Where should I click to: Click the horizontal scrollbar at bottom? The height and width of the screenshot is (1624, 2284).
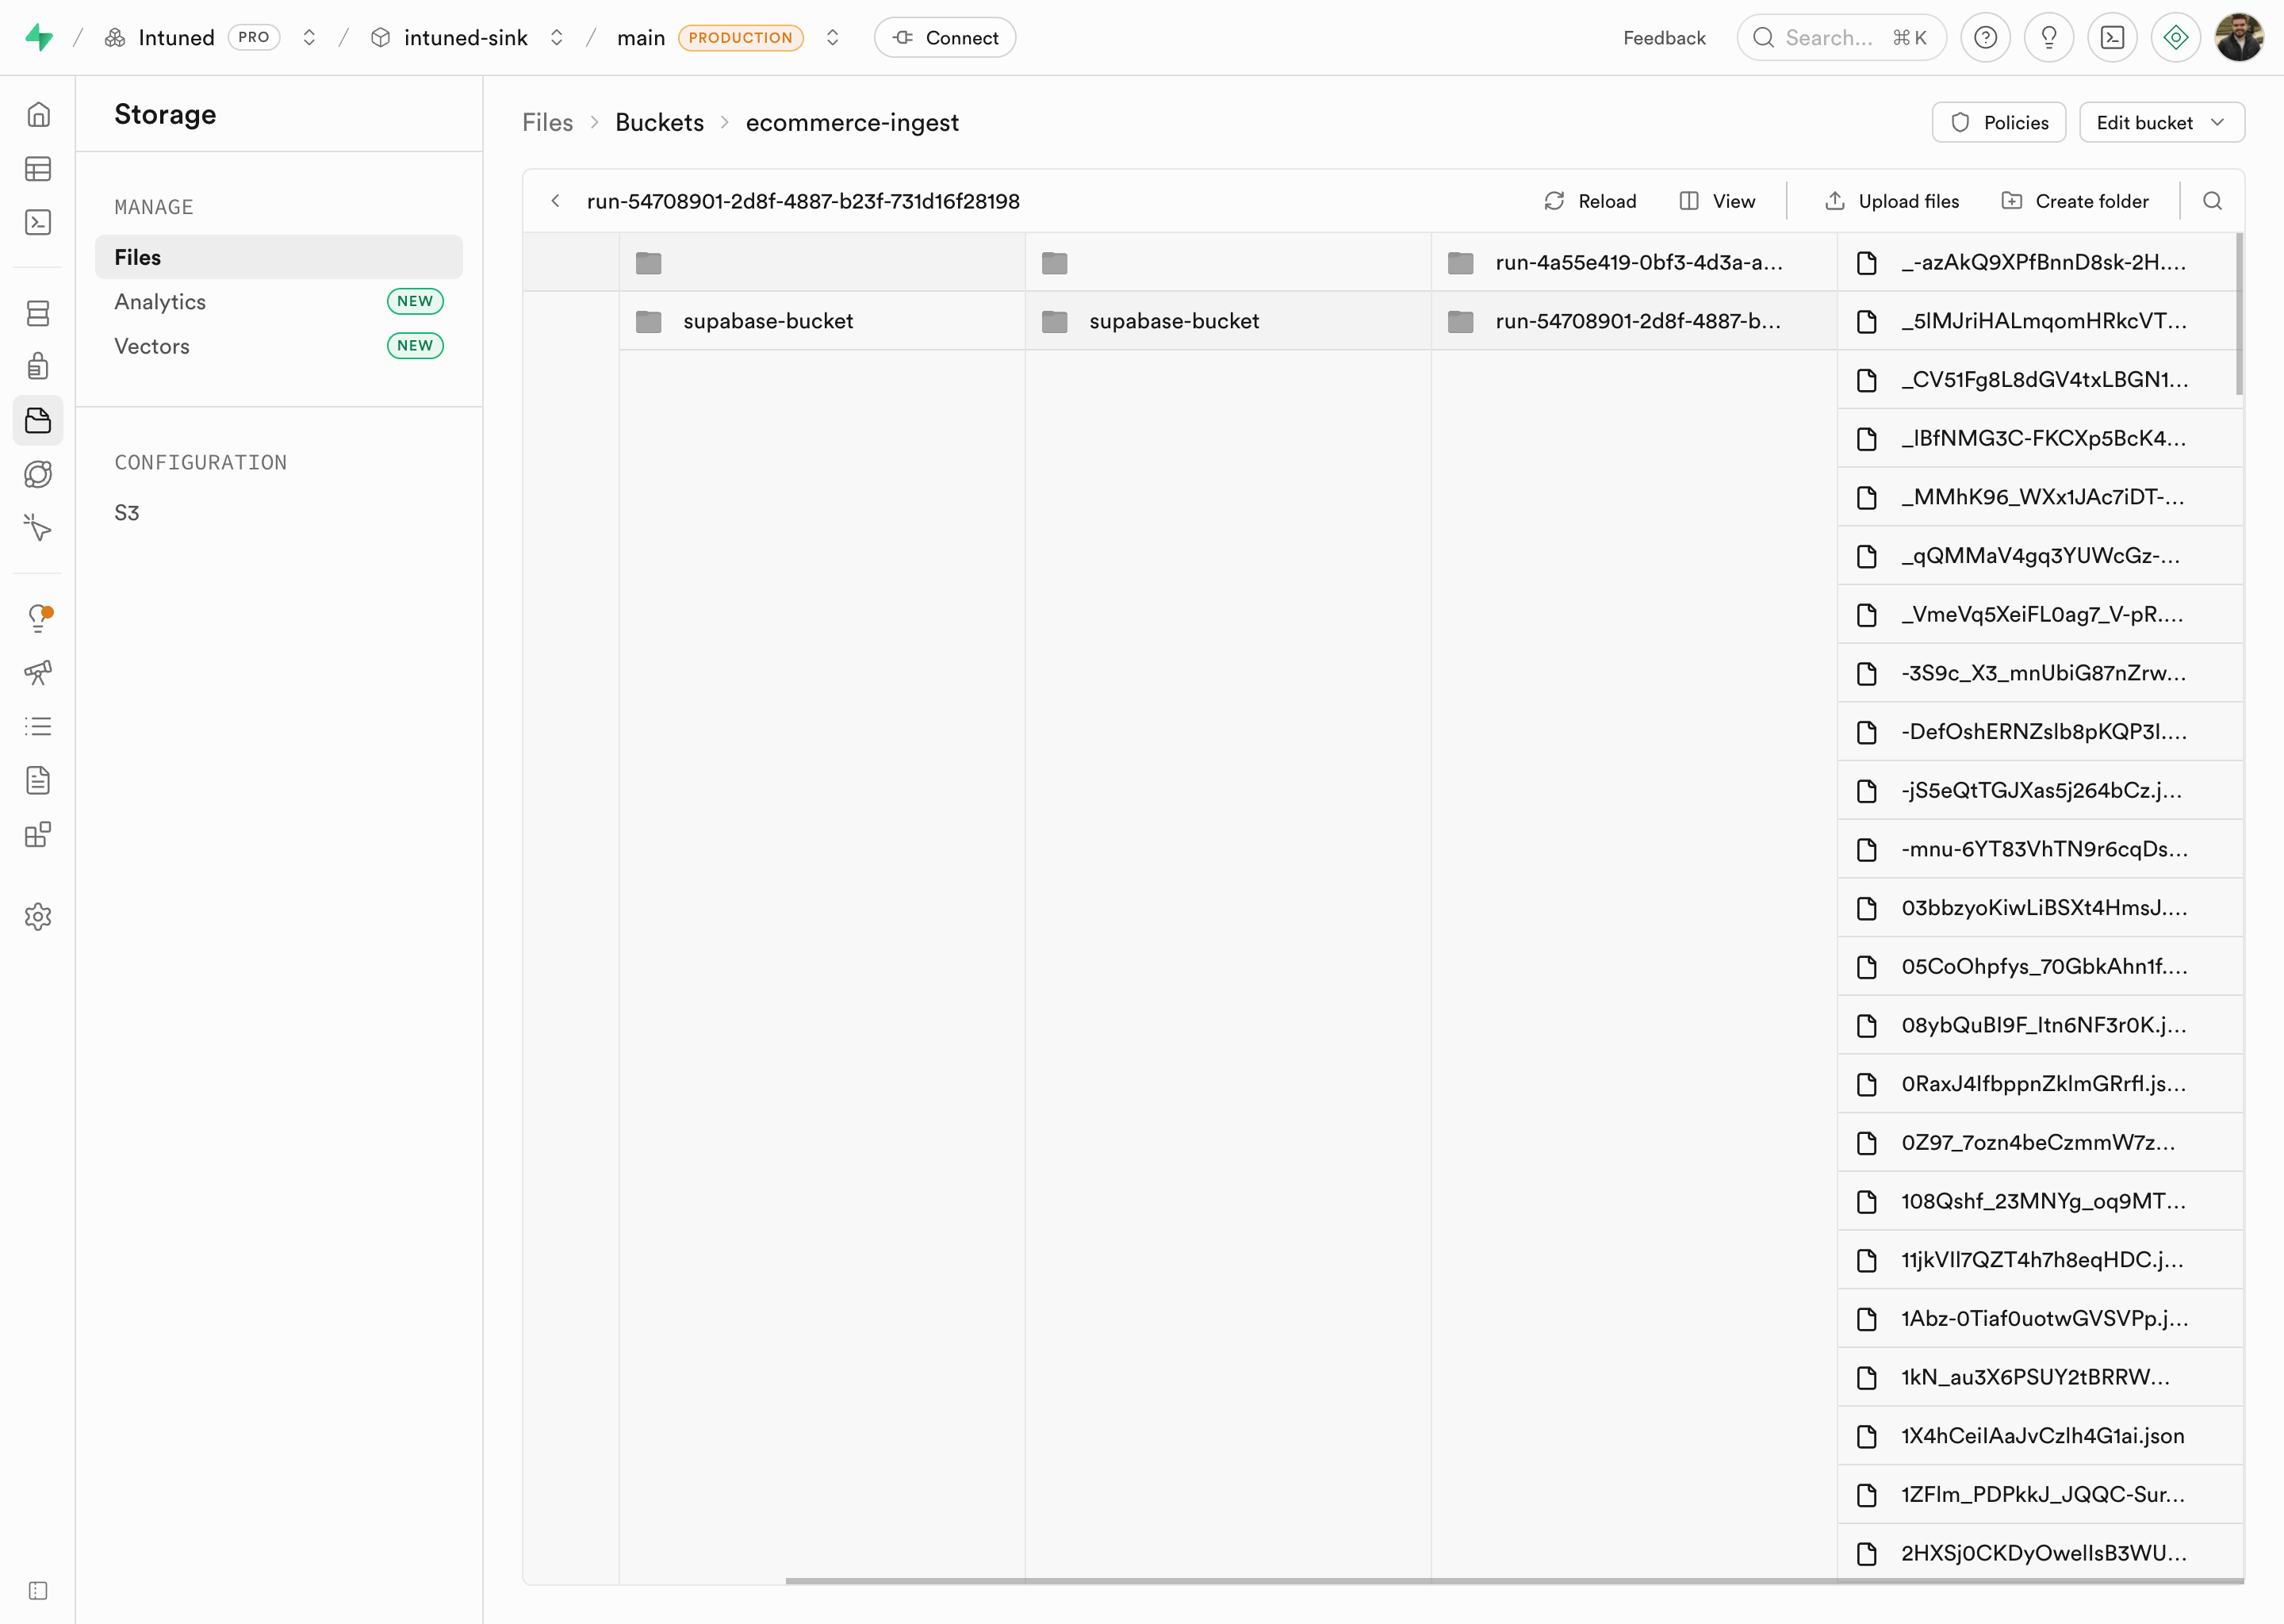click(x=1514, y=1581)
